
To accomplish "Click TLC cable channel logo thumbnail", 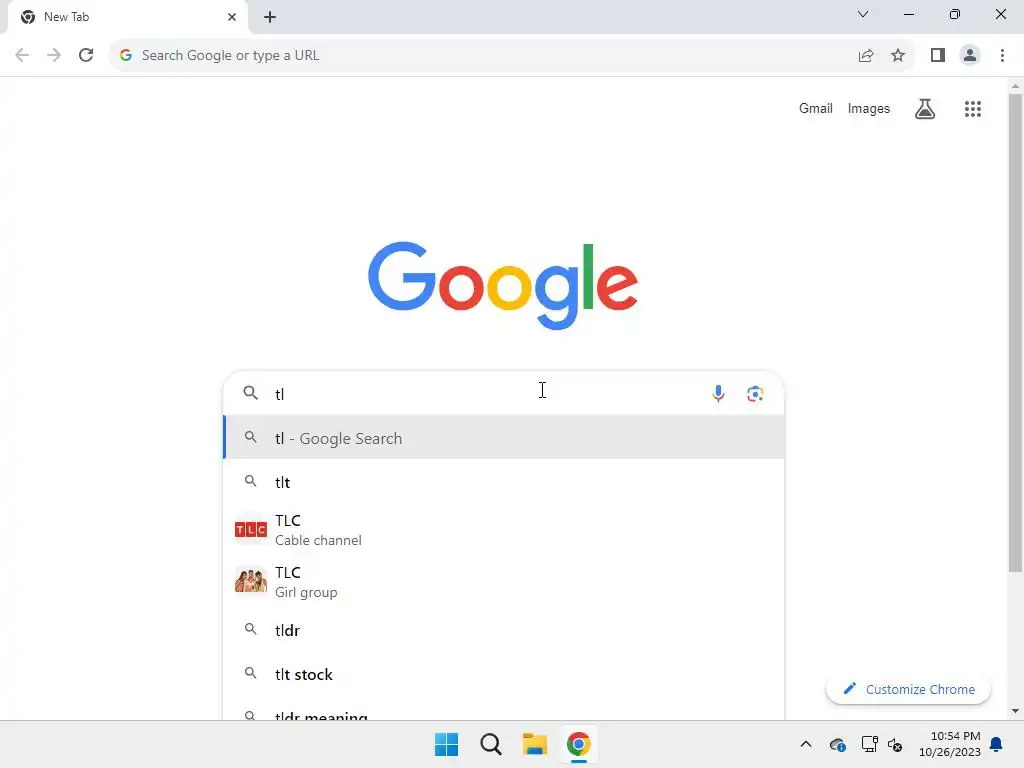I will (x=251, y=530).
